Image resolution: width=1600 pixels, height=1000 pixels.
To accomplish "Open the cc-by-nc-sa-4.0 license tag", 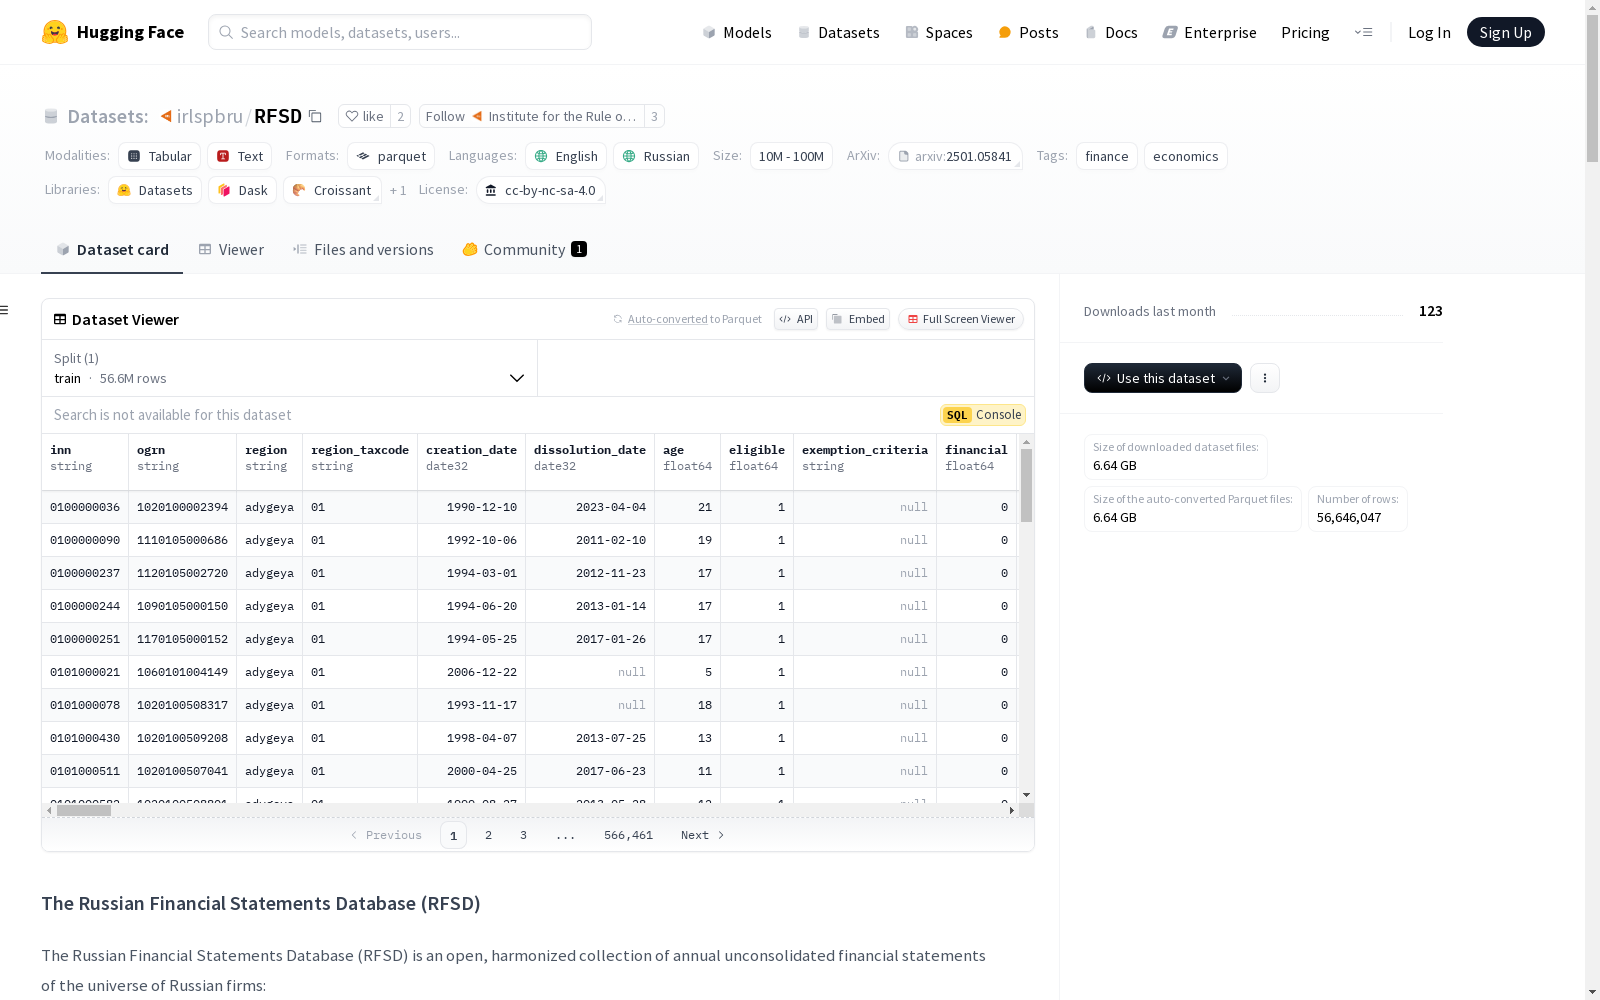I will coord(541,190).
